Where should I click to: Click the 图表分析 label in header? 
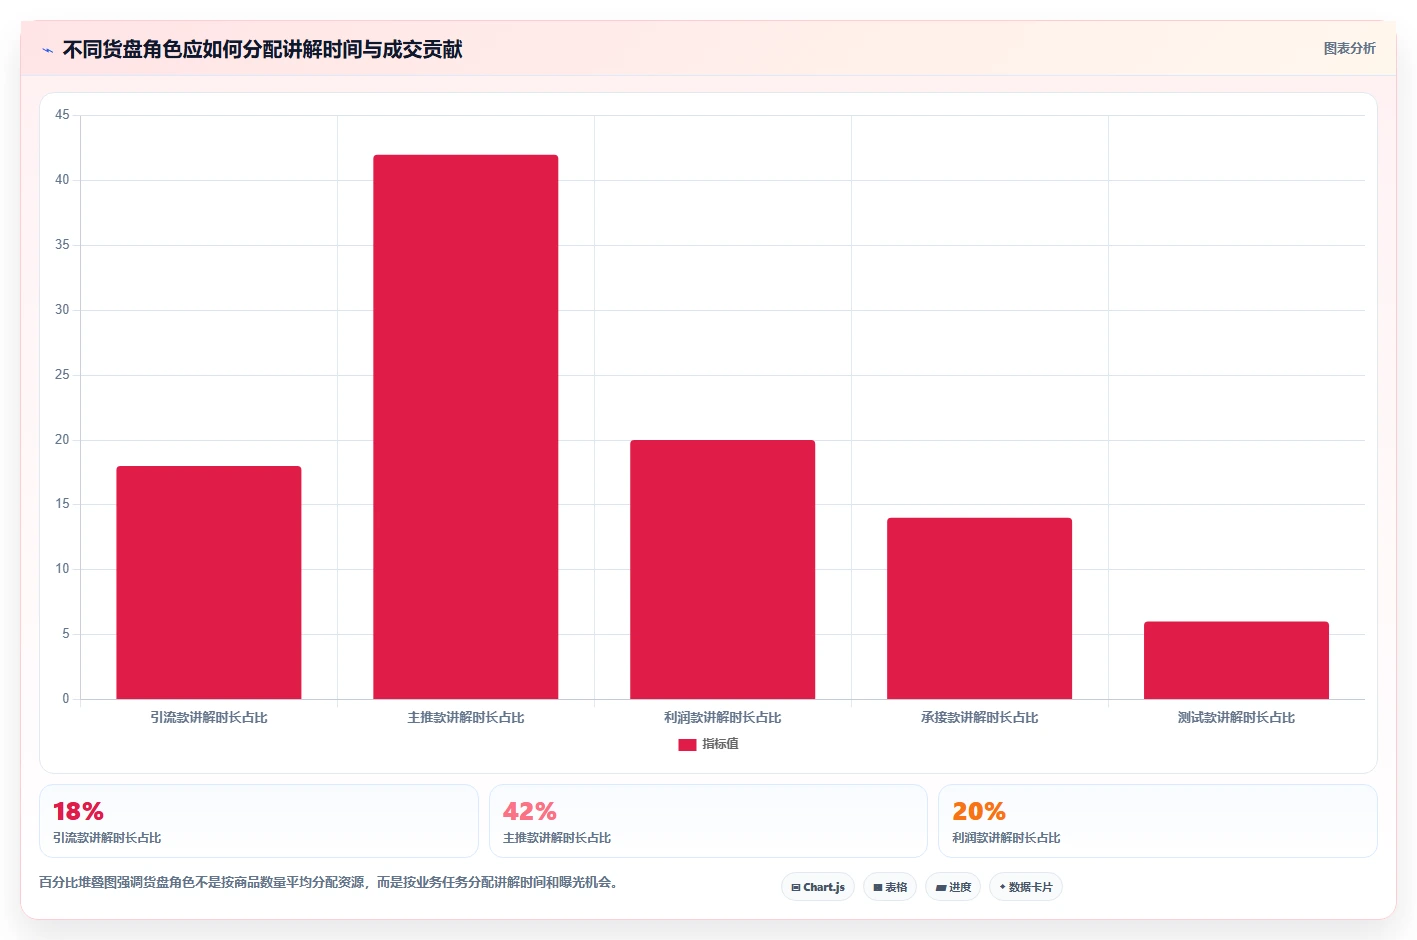1349,48
